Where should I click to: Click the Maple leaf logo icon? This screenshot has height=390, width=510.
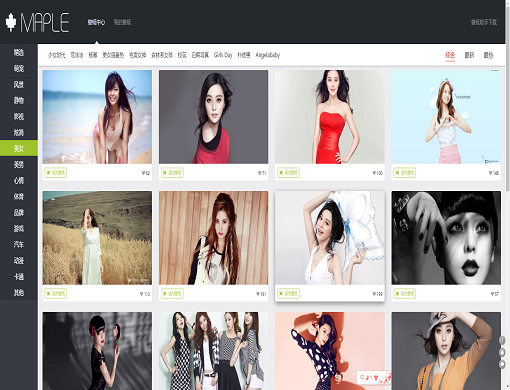11,23
